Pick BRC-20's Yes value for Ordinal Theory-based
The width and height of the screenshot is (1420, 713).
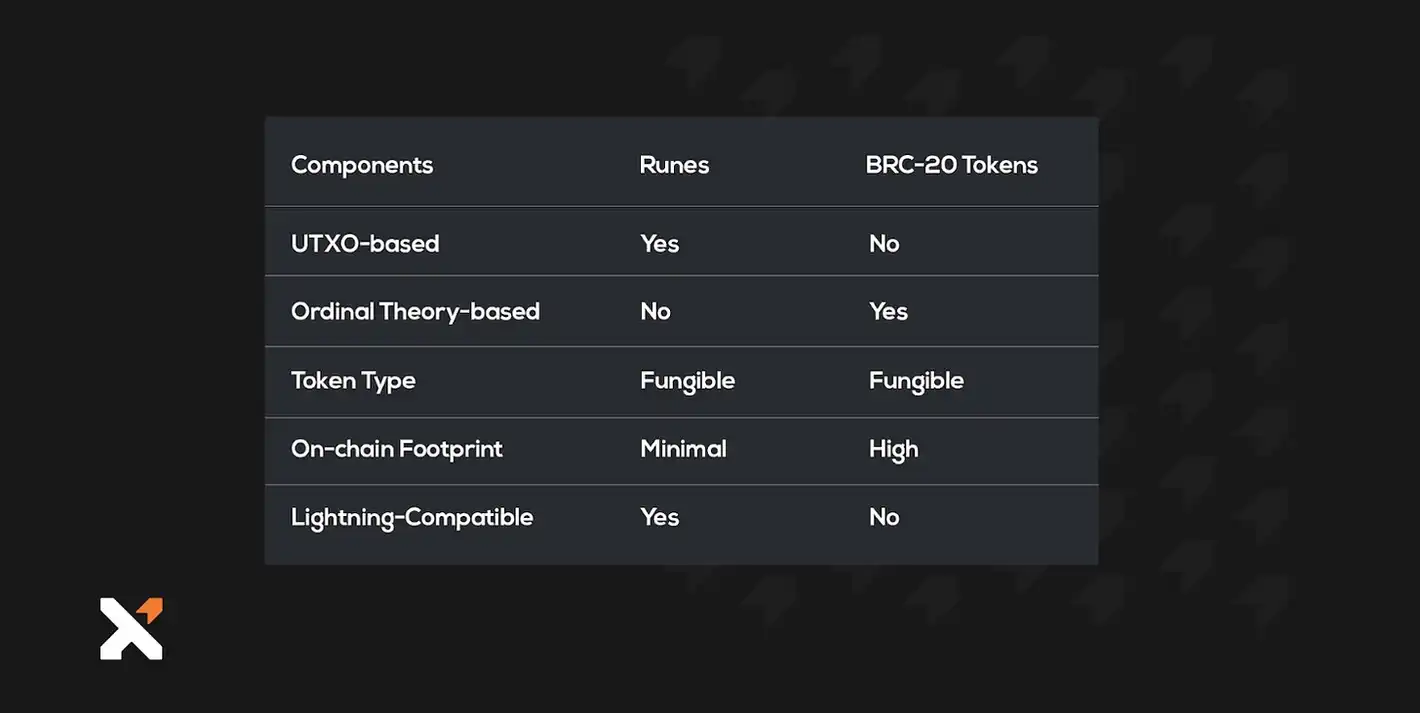click(888, 311)
